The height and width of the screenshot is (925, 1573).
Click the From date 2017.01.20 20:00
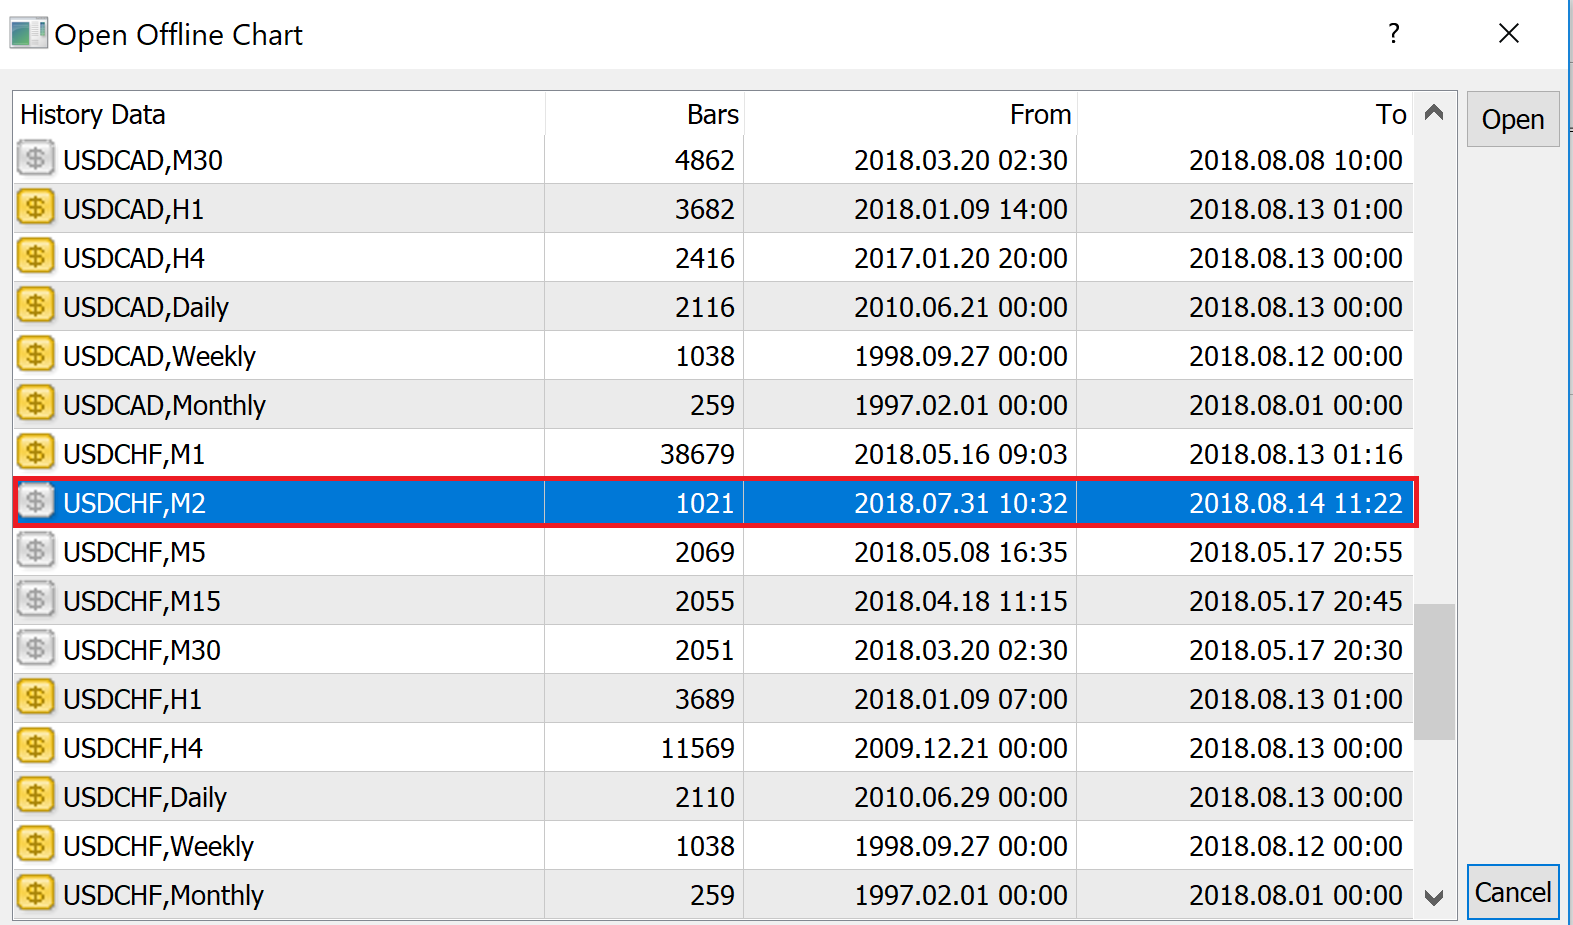tap(961, 258)
